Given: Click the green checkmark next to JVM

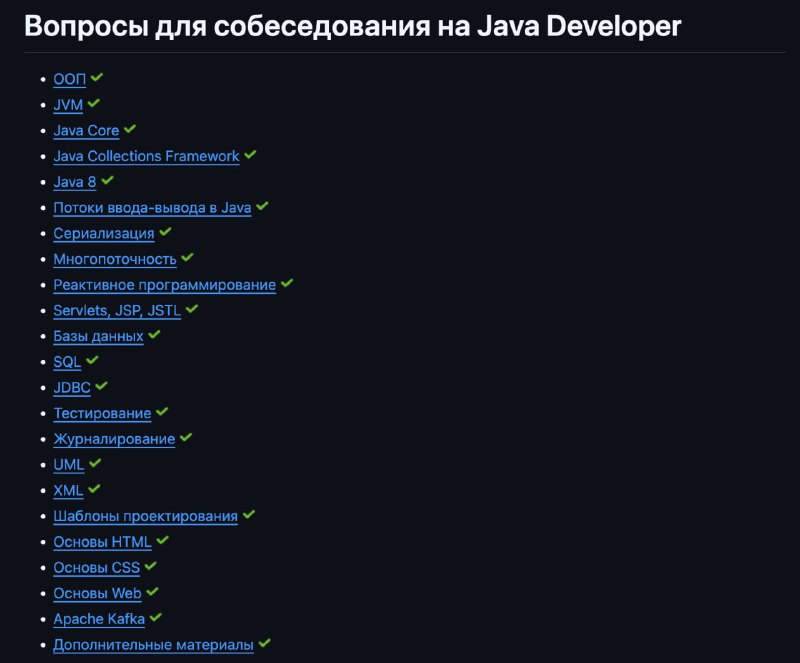Looking at the screenshot, I should click(94, 103).
